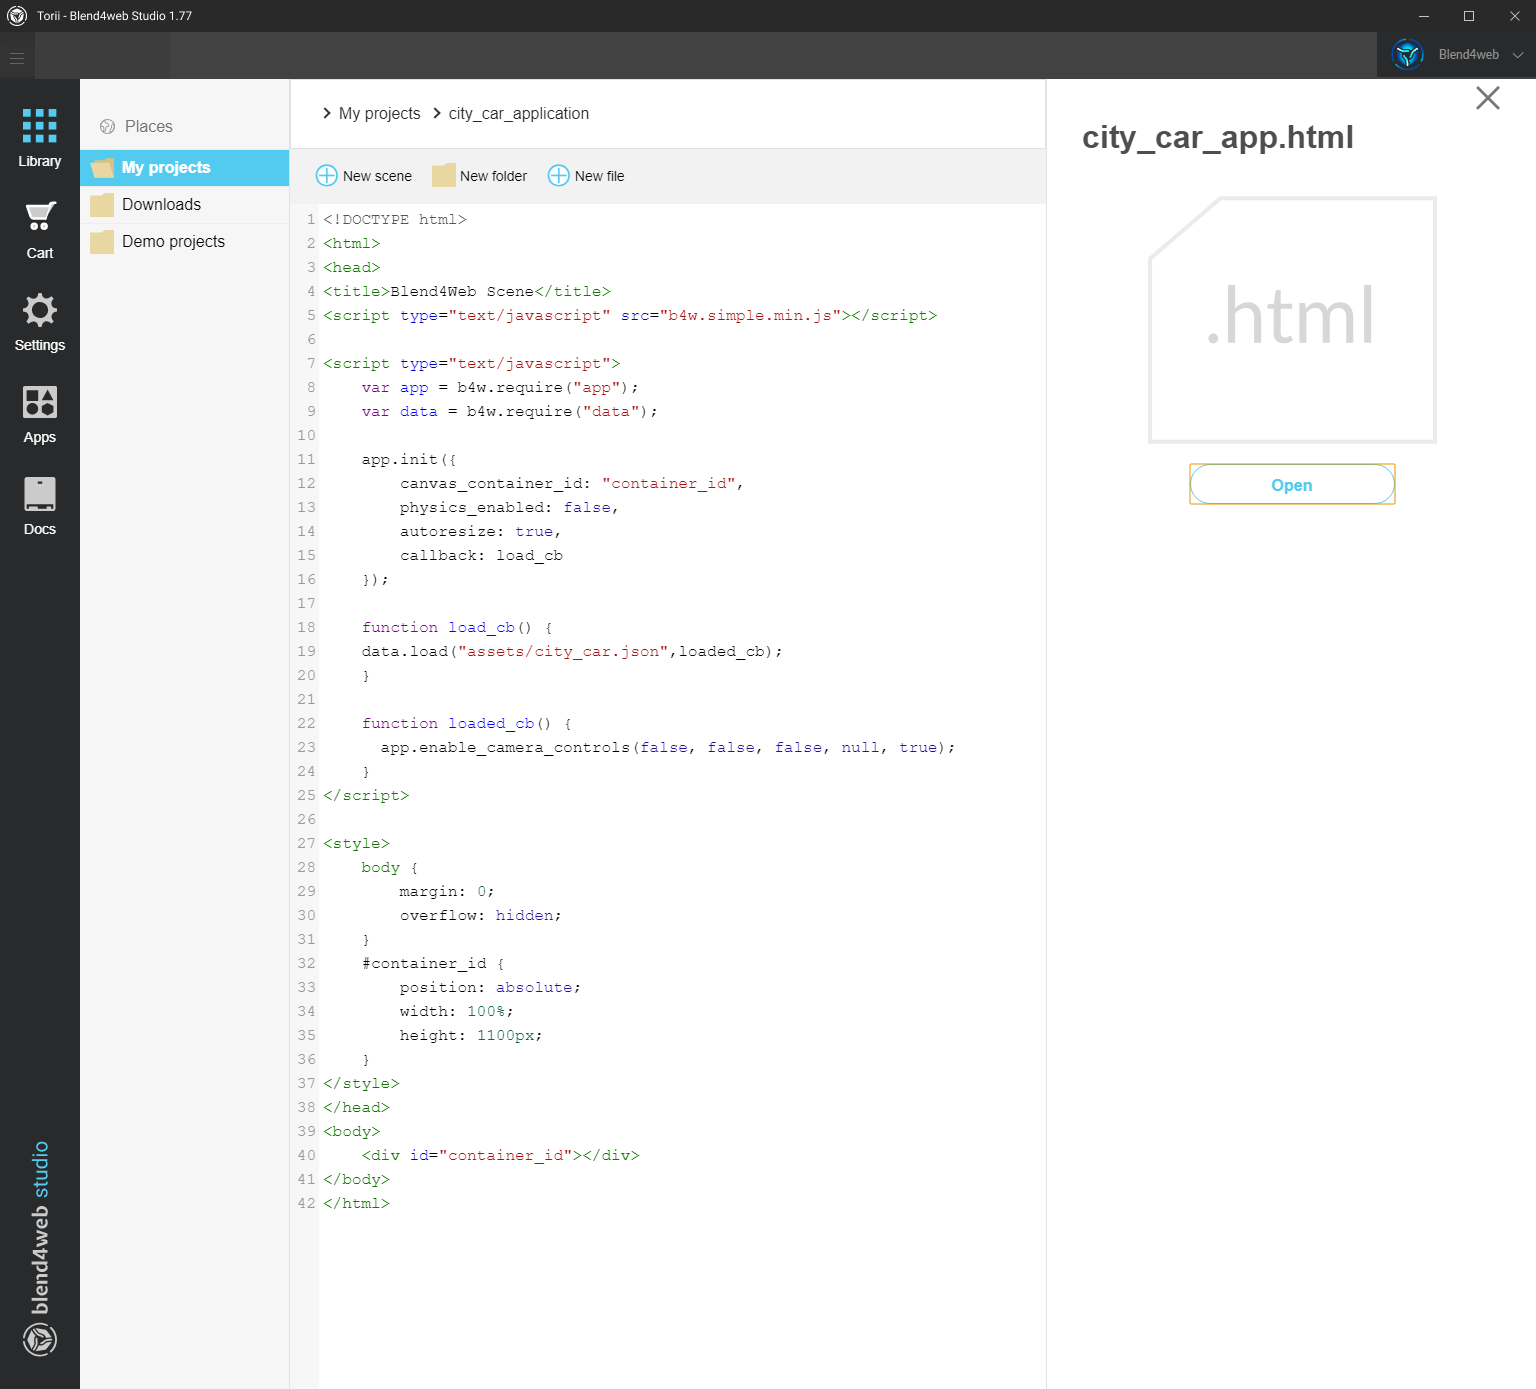1536x1389 pixels.
Task: Close the file preview panel
Action: coord(1488,98)
